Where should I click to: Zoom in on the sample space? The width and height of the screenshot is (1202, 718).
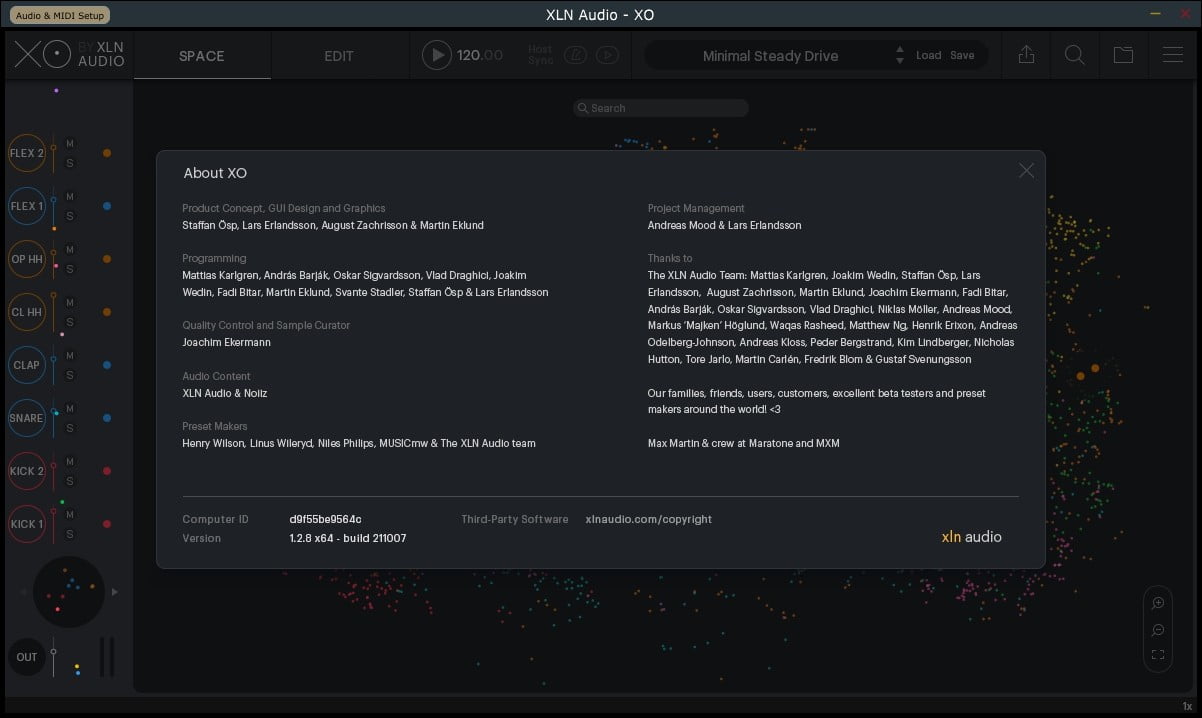click(x=1158, y=603)
